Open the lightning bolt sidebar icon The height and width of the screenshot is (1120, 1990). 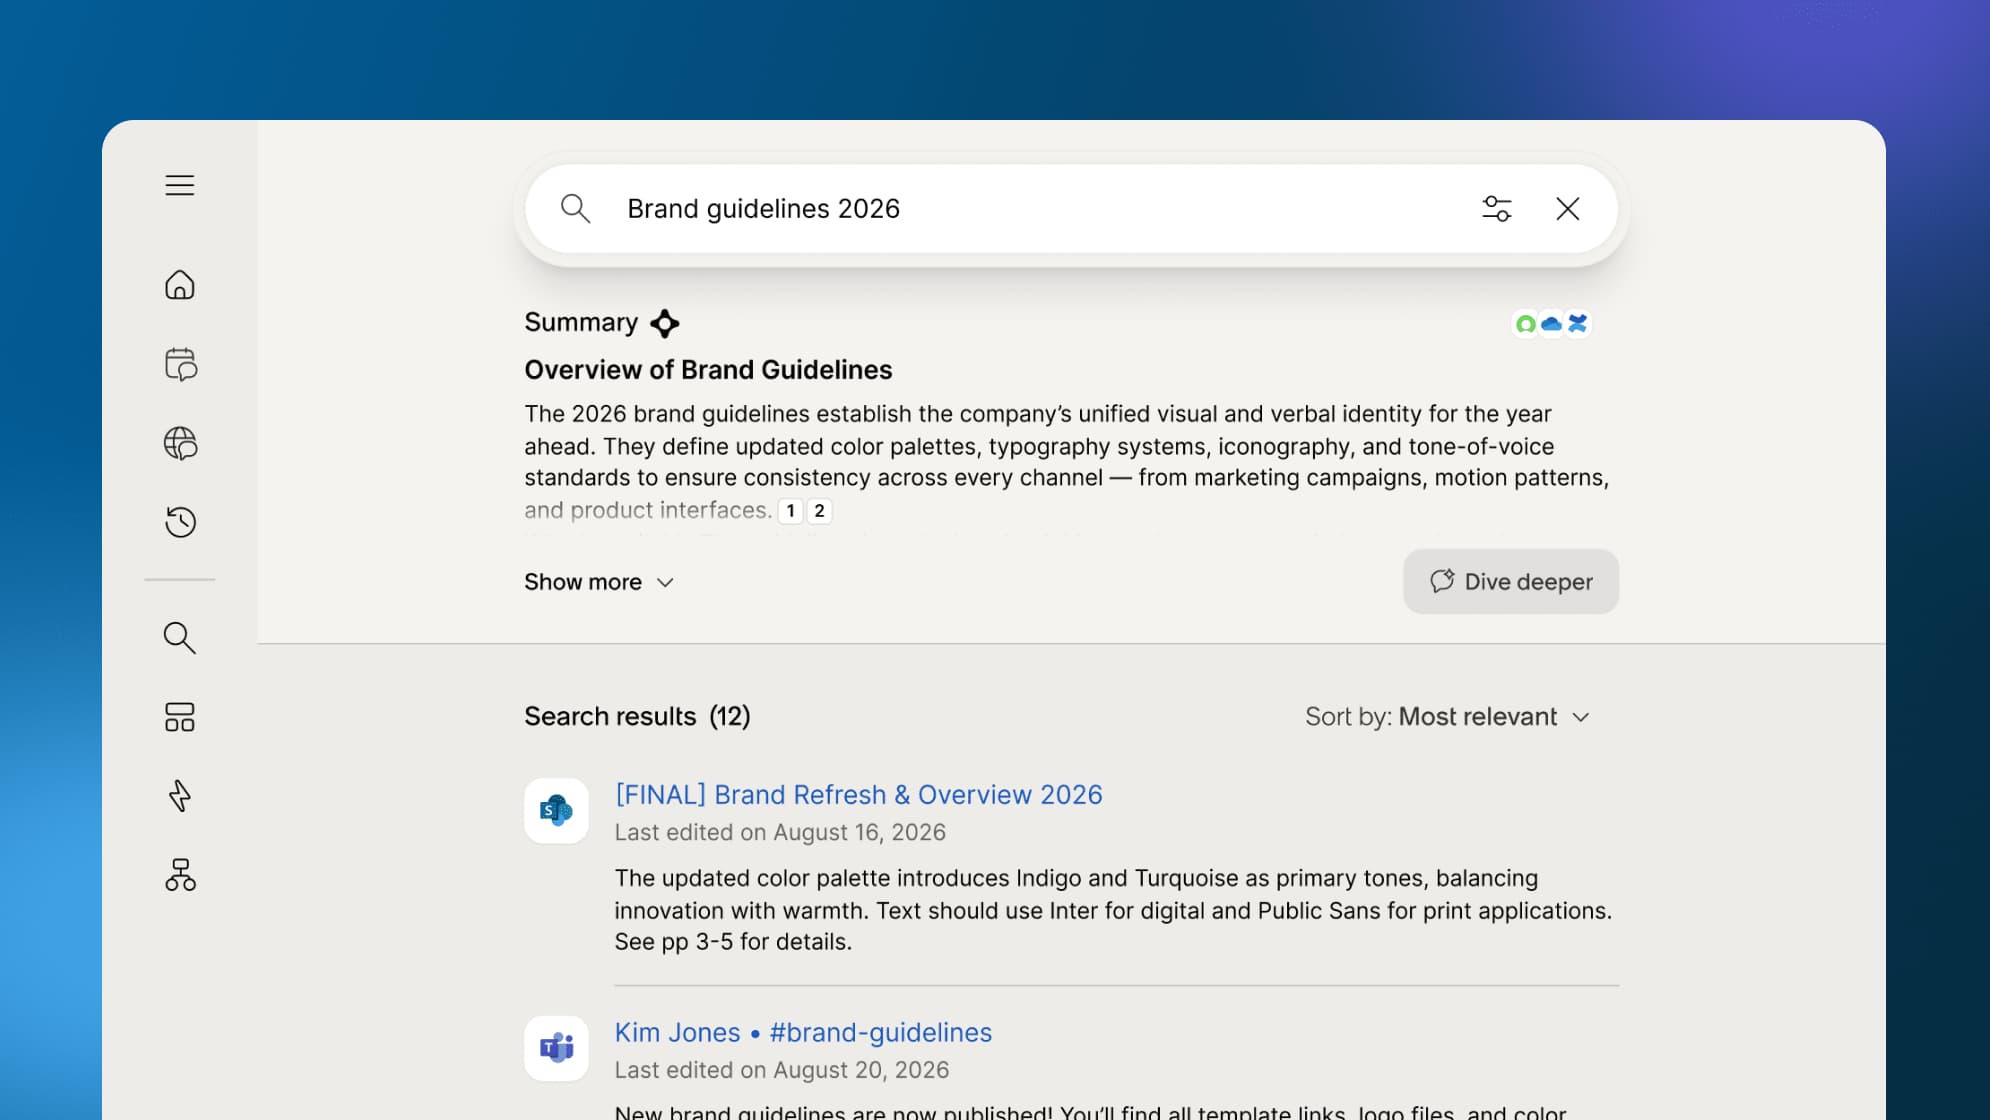(x=180, y=796)
